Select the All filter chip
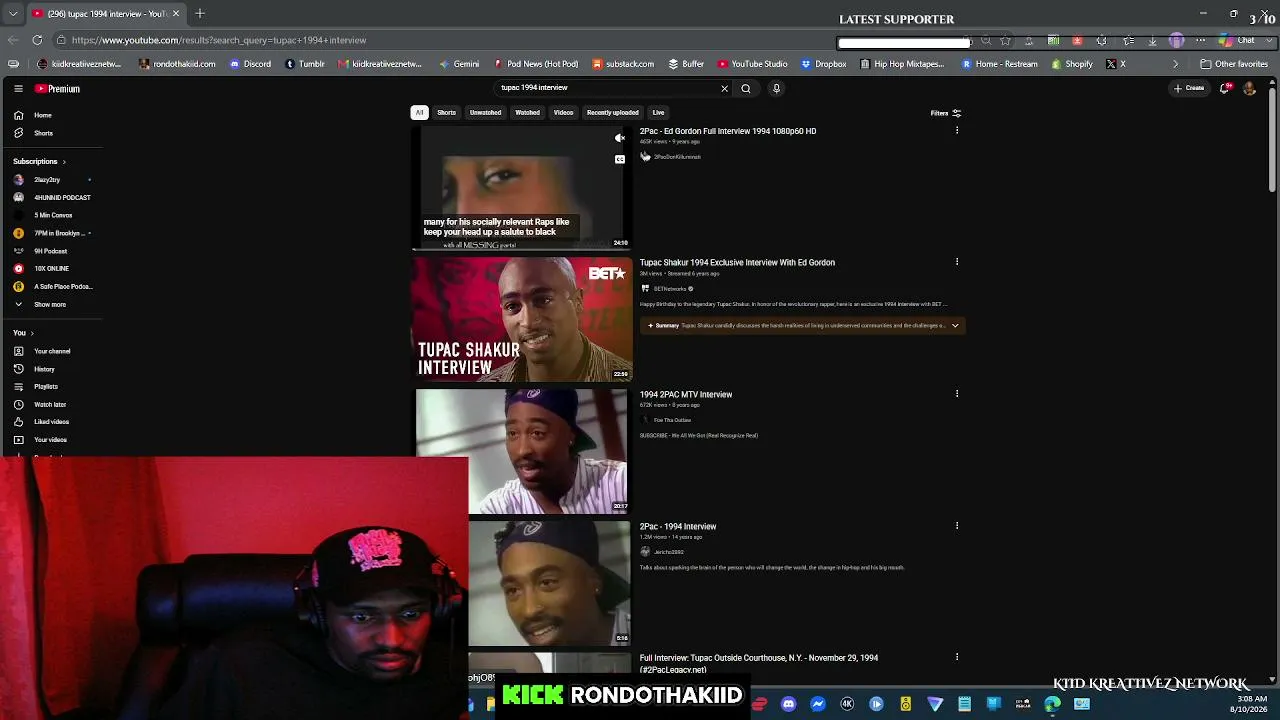 (x=419, y=113)
